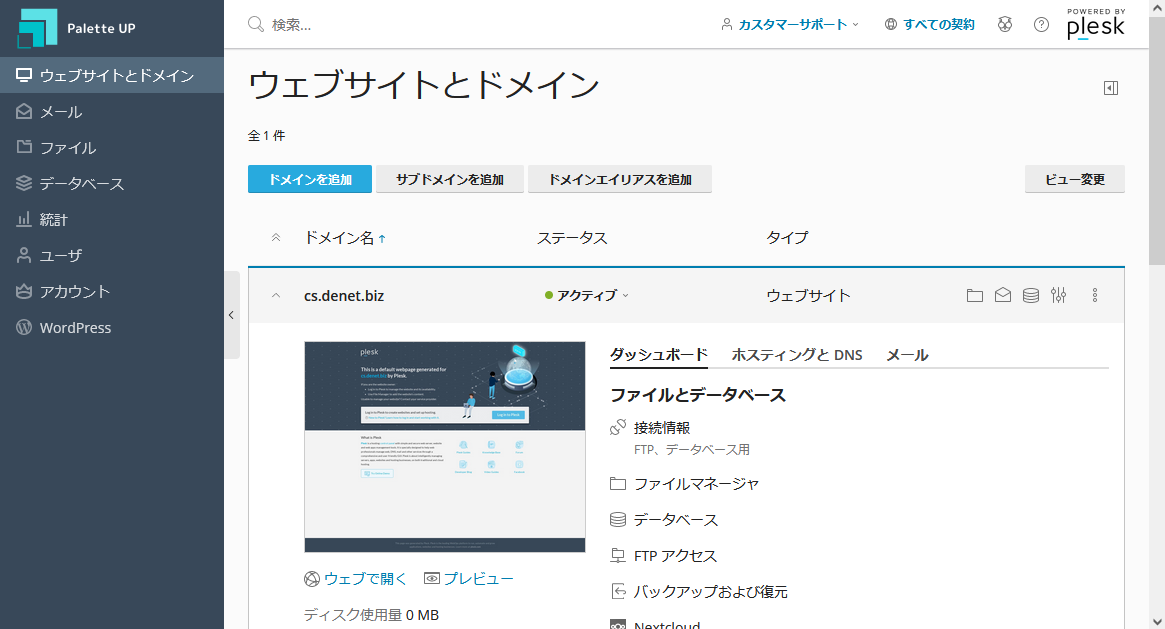
Task: Click the ステータス column header
Action: point(572,238)
